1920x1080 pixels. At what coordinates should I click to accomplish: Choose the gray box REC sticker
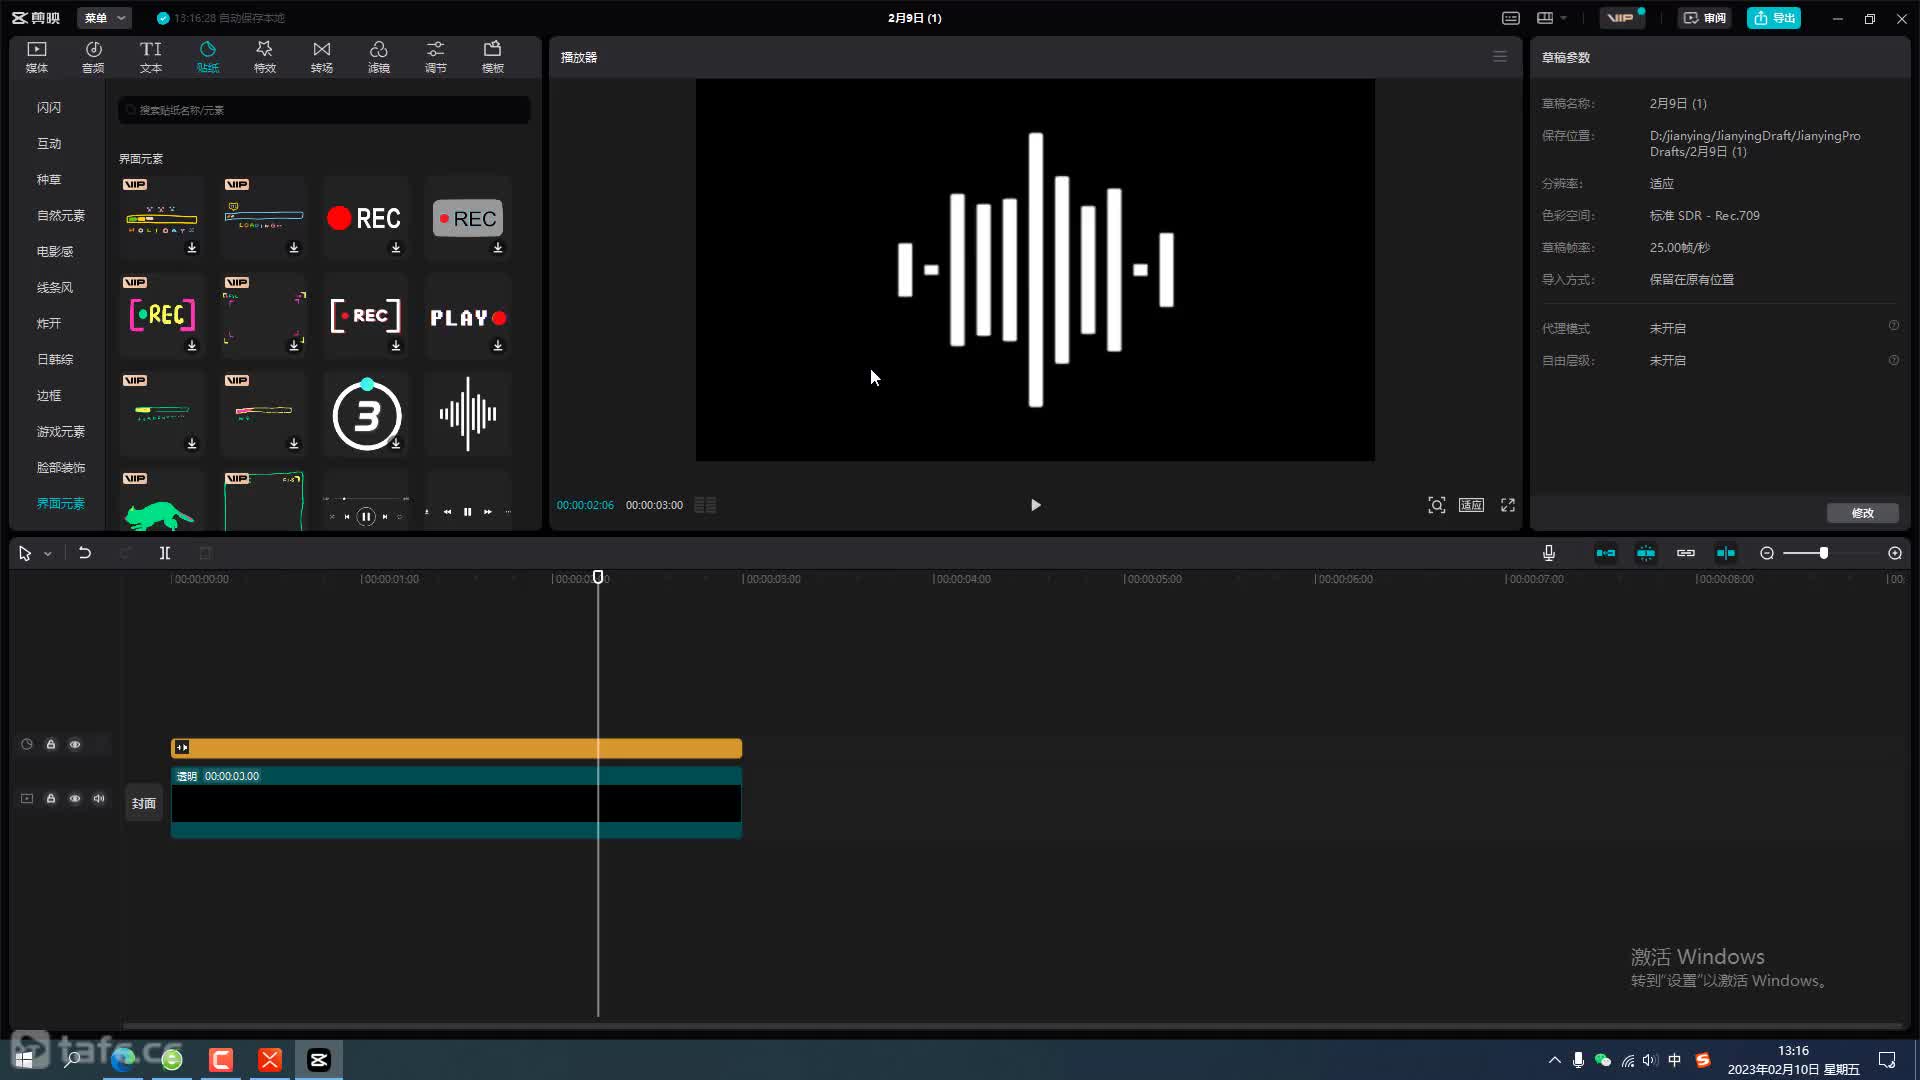[x=467, y=218]
